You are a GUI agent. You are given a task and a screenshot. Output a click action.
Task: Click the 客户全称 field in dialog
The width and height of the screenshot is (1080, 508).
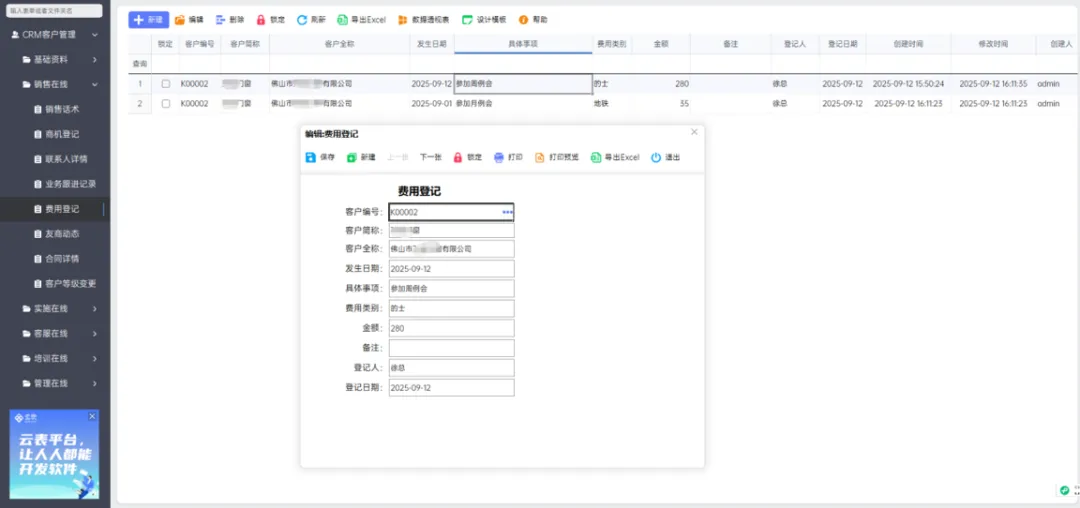(x=452, y=249)
